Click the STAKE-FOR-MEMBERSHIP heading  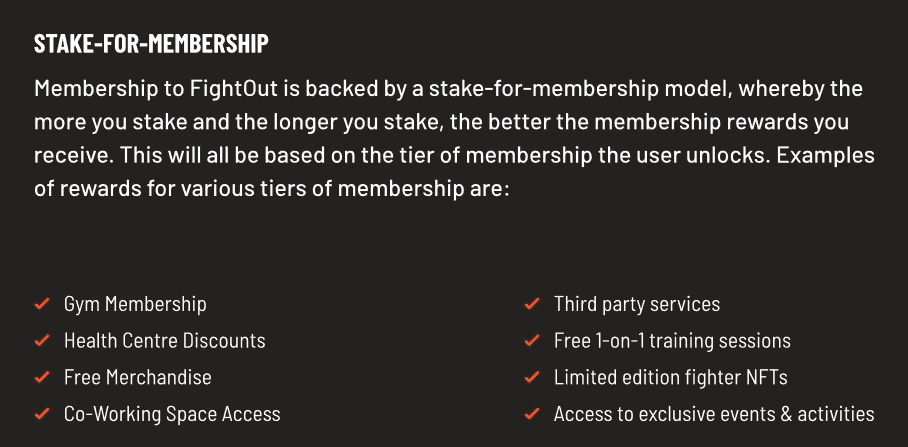pos(151,44)
